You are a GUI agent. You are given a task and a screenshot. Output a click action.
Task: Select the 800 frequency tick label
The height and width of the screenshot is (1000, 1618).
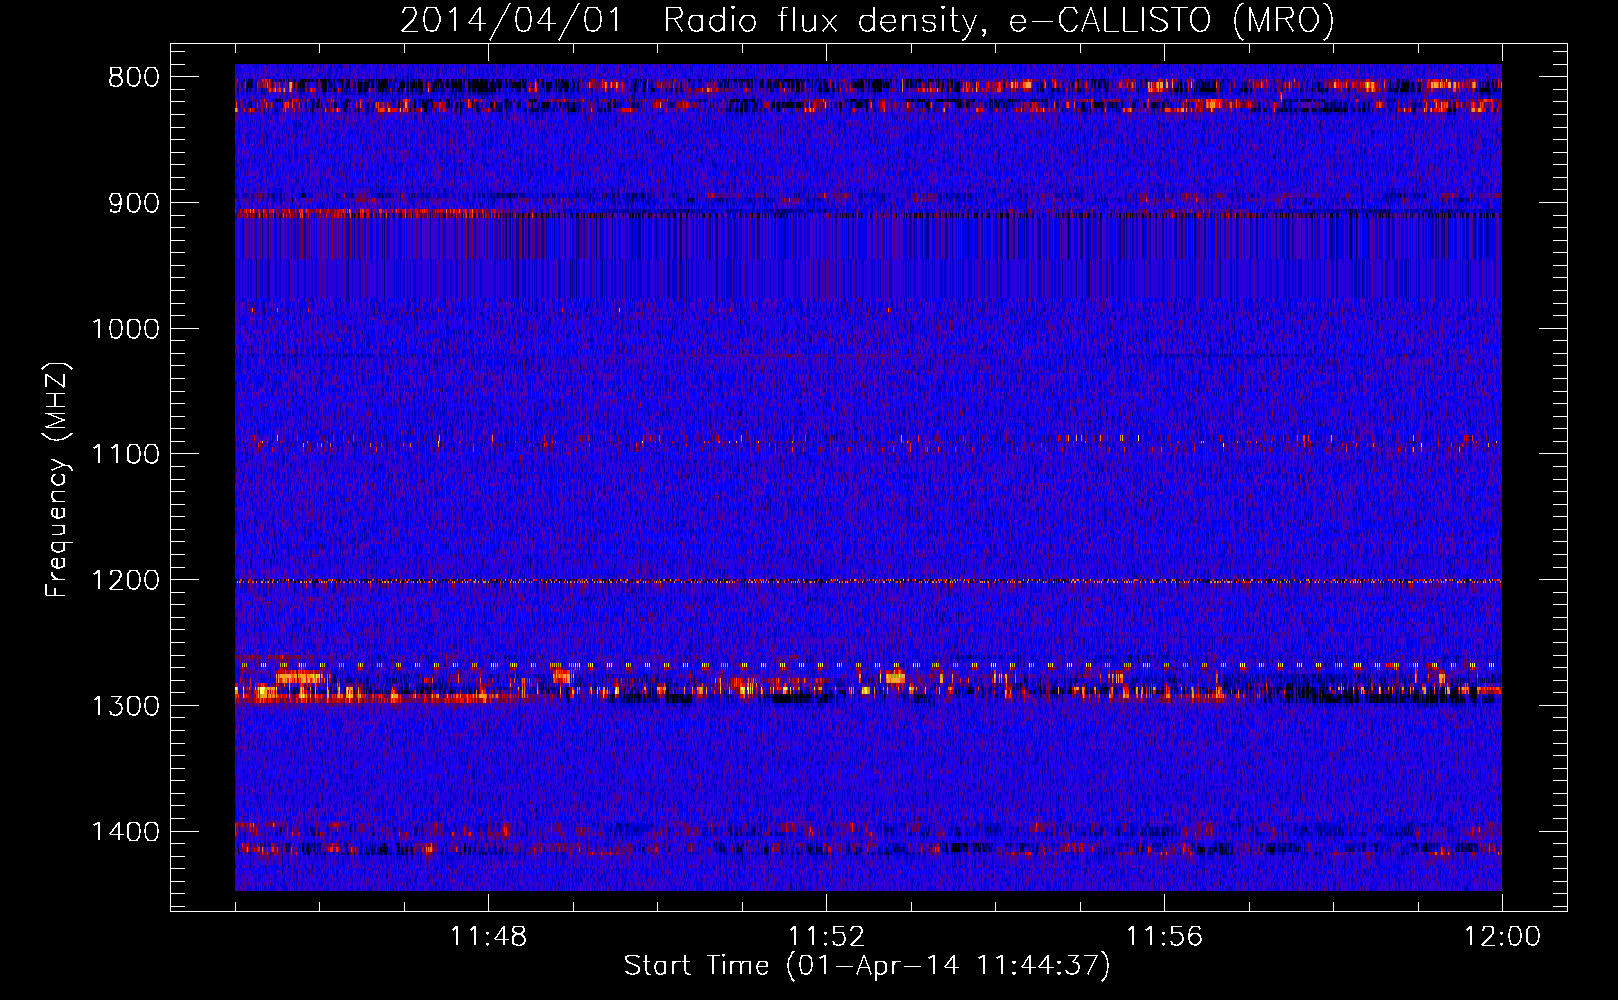tap(134, 78)
